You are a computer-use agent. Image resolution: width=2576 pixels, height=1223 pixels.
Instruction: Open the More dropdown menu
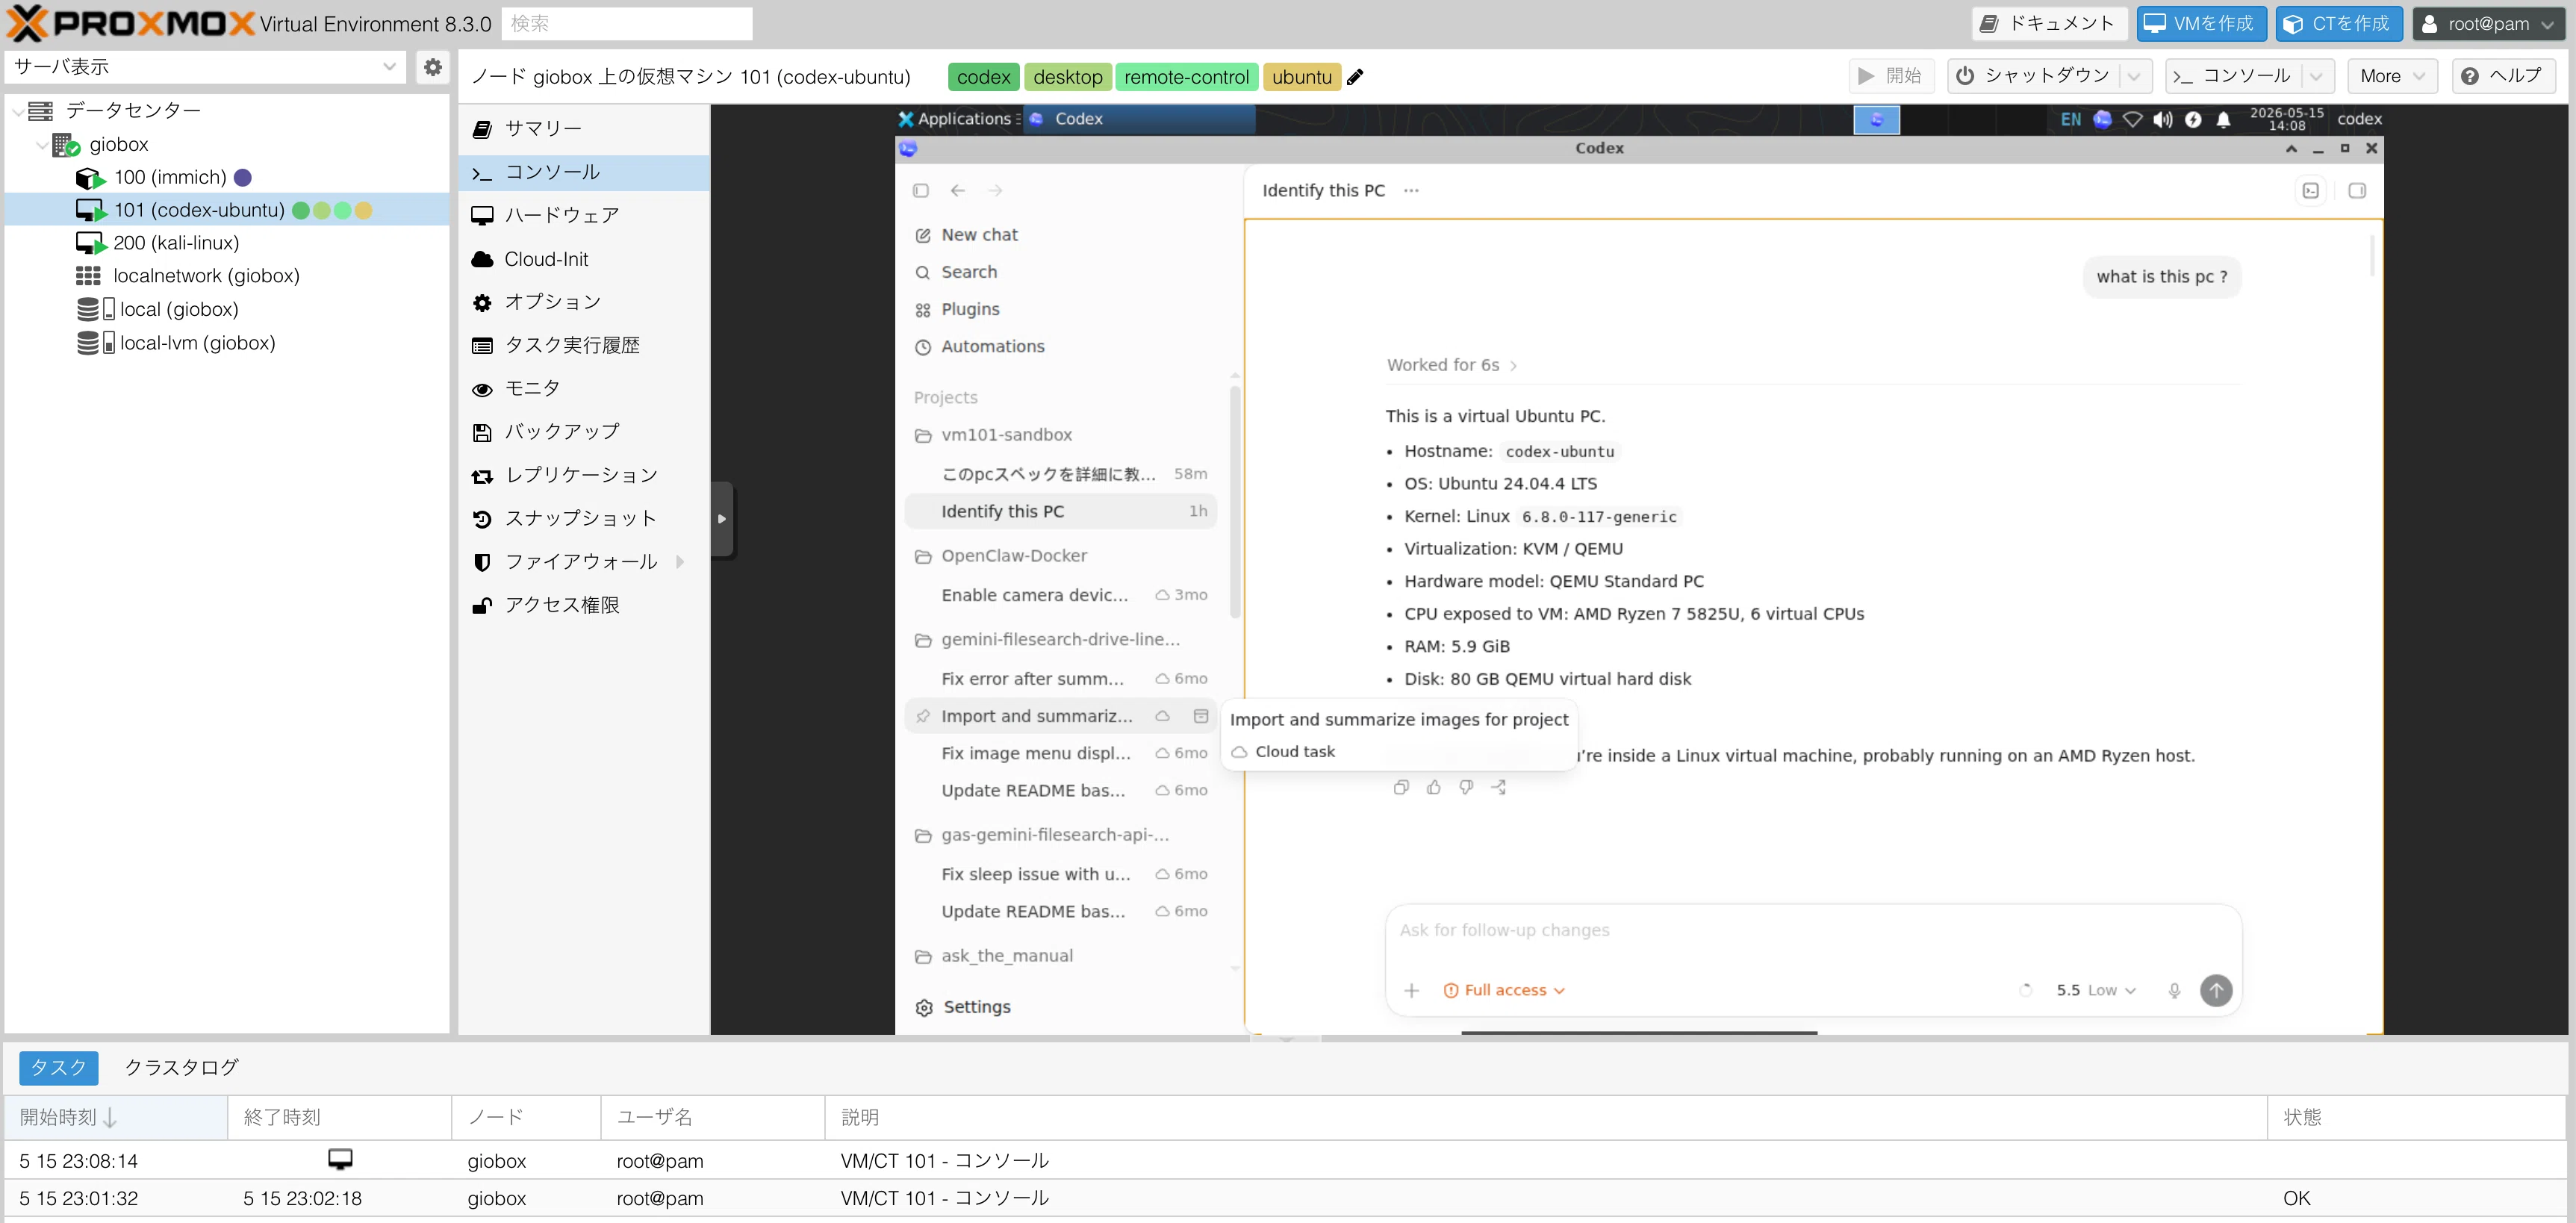(2393, 76)
